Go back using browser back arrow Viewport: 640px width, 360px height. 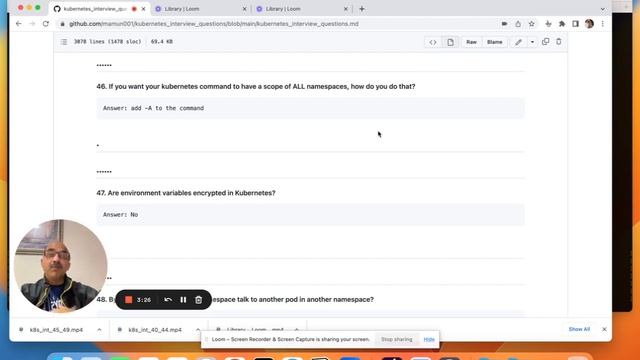pos(19,24)
